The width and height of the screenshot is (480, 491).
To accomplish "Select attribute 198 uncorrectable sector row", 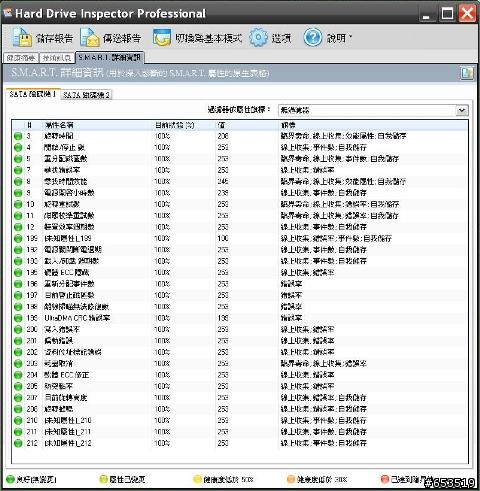I will pyautogui.click(x=240, y=307).
